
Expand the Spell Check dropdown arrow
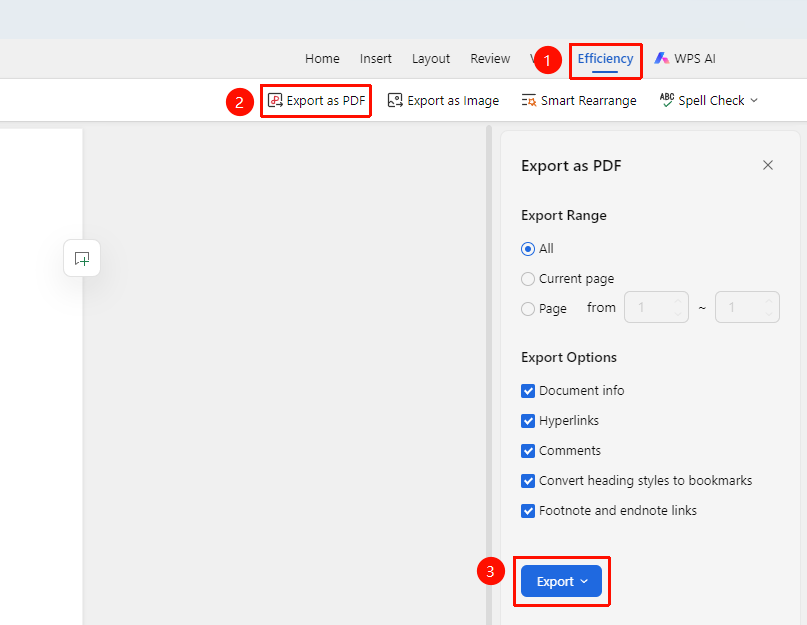click(754, 100)
